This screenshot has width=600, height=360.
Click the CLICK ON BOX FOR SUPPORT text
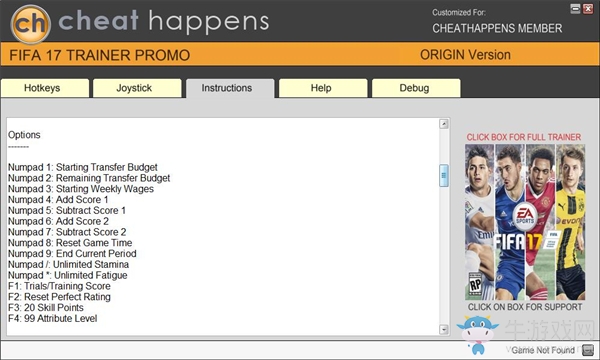tap(525, 307)
